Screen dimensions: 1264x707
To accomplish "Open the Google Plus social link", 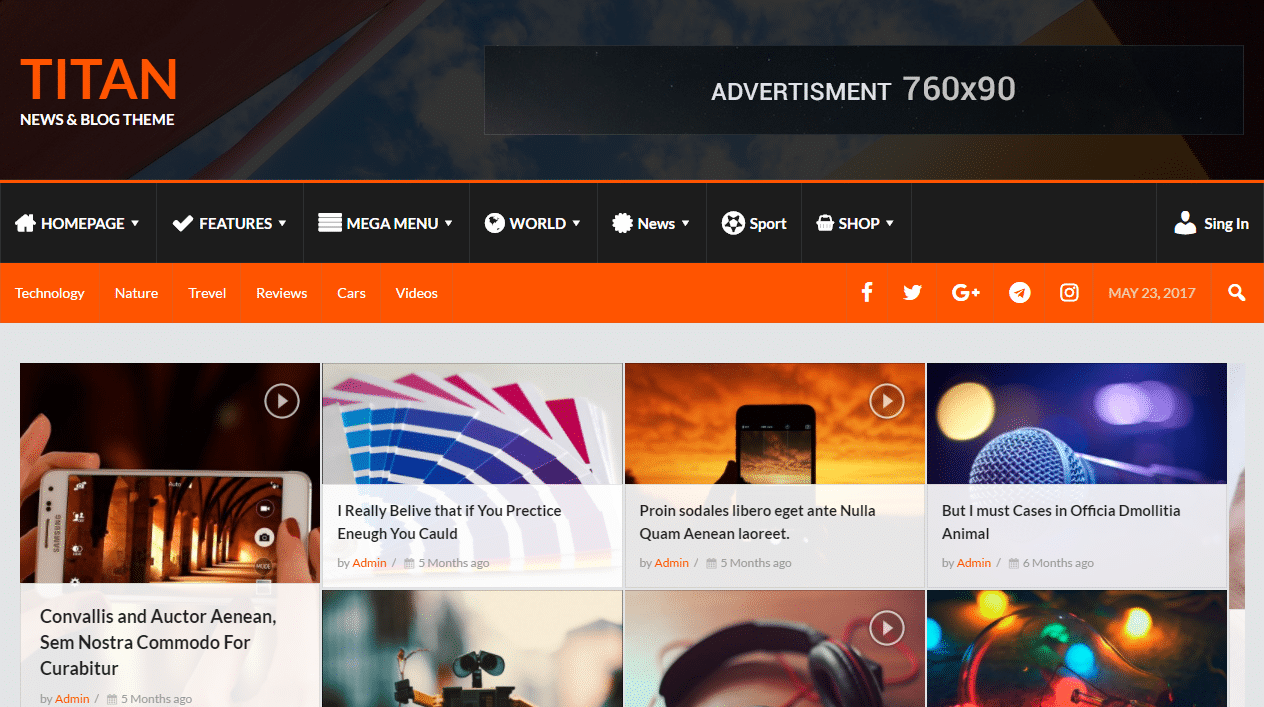I will [965, 293].
